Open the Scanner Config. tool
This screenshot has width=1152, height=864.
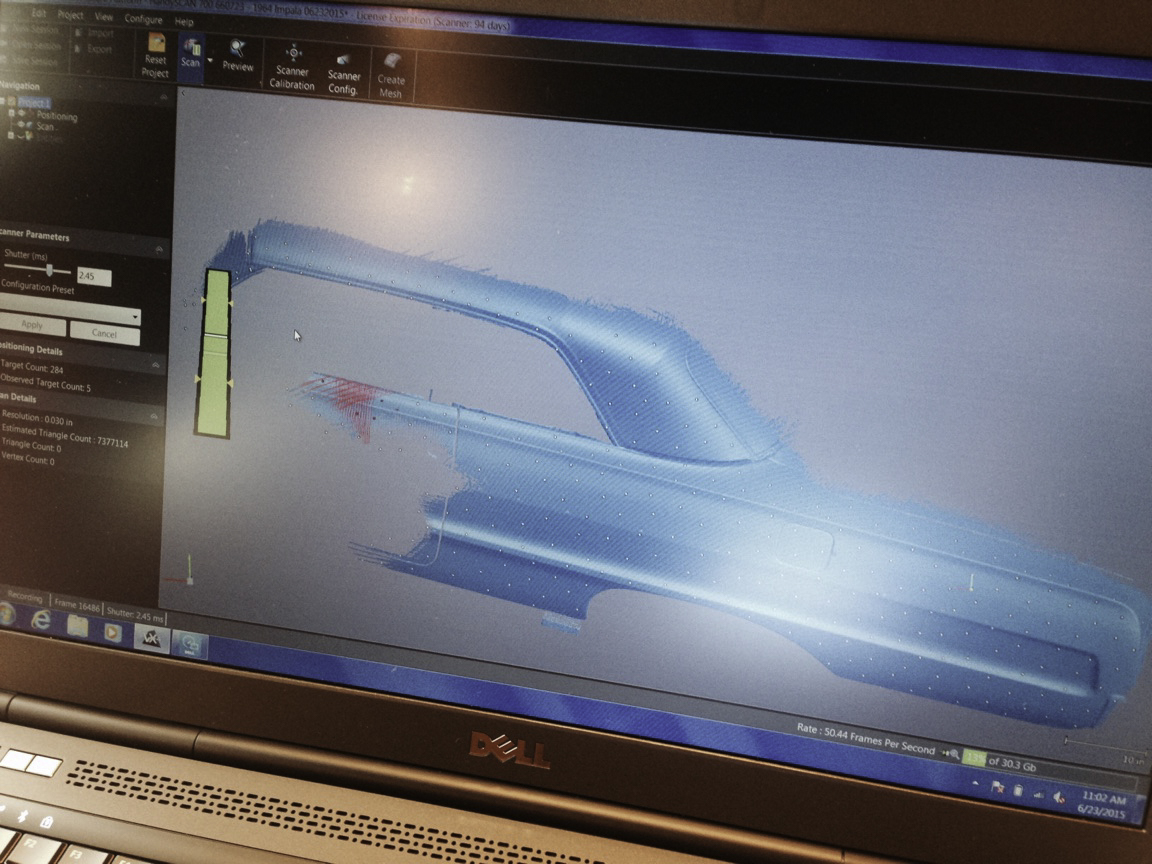point(343,73)
